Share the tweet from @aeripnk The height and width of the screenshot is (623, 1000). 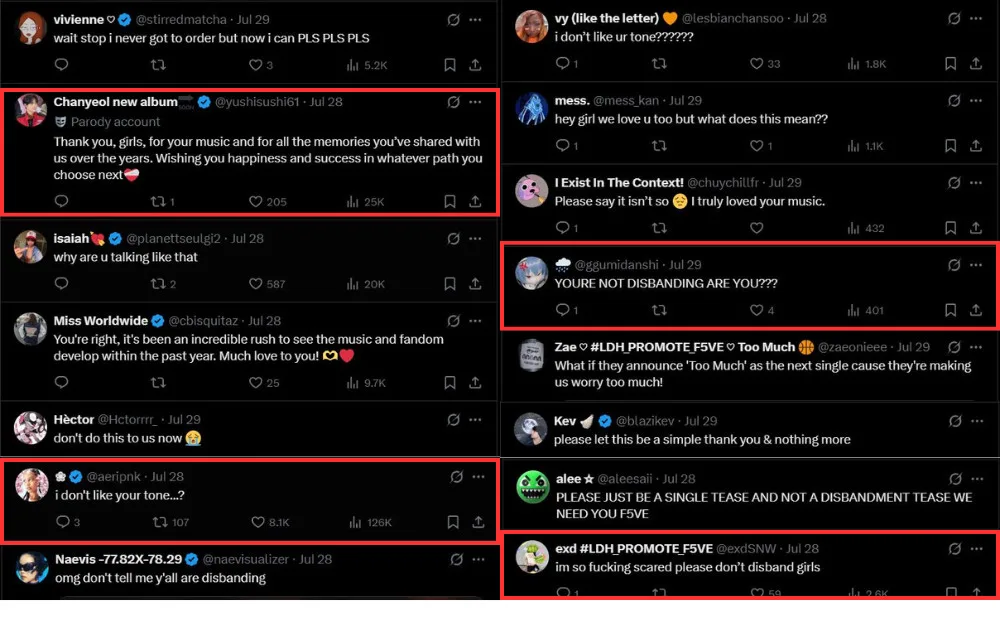tap(477, 522)
